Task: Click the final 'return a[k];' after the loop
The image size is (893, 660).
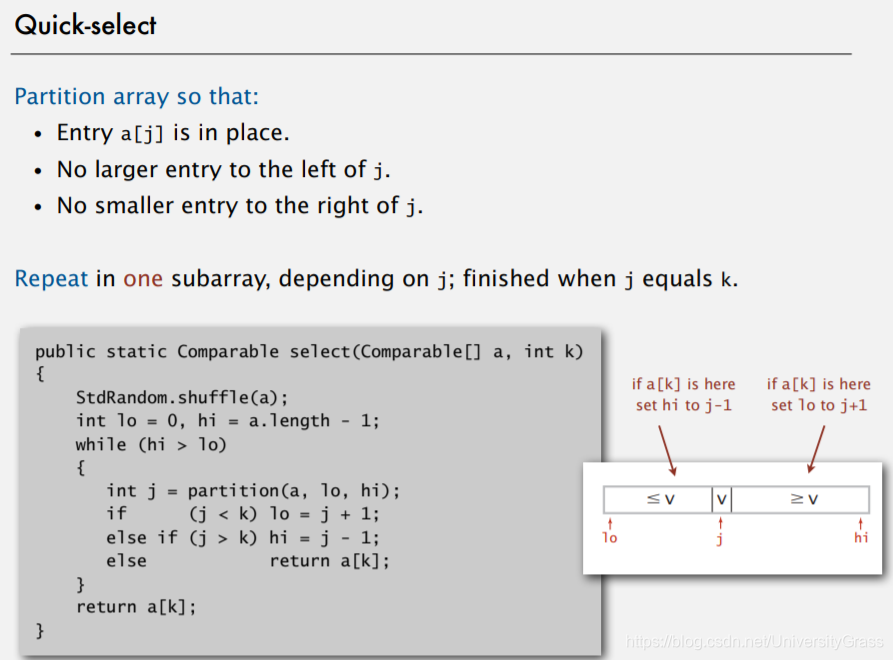Action: (x=136, y=607)
